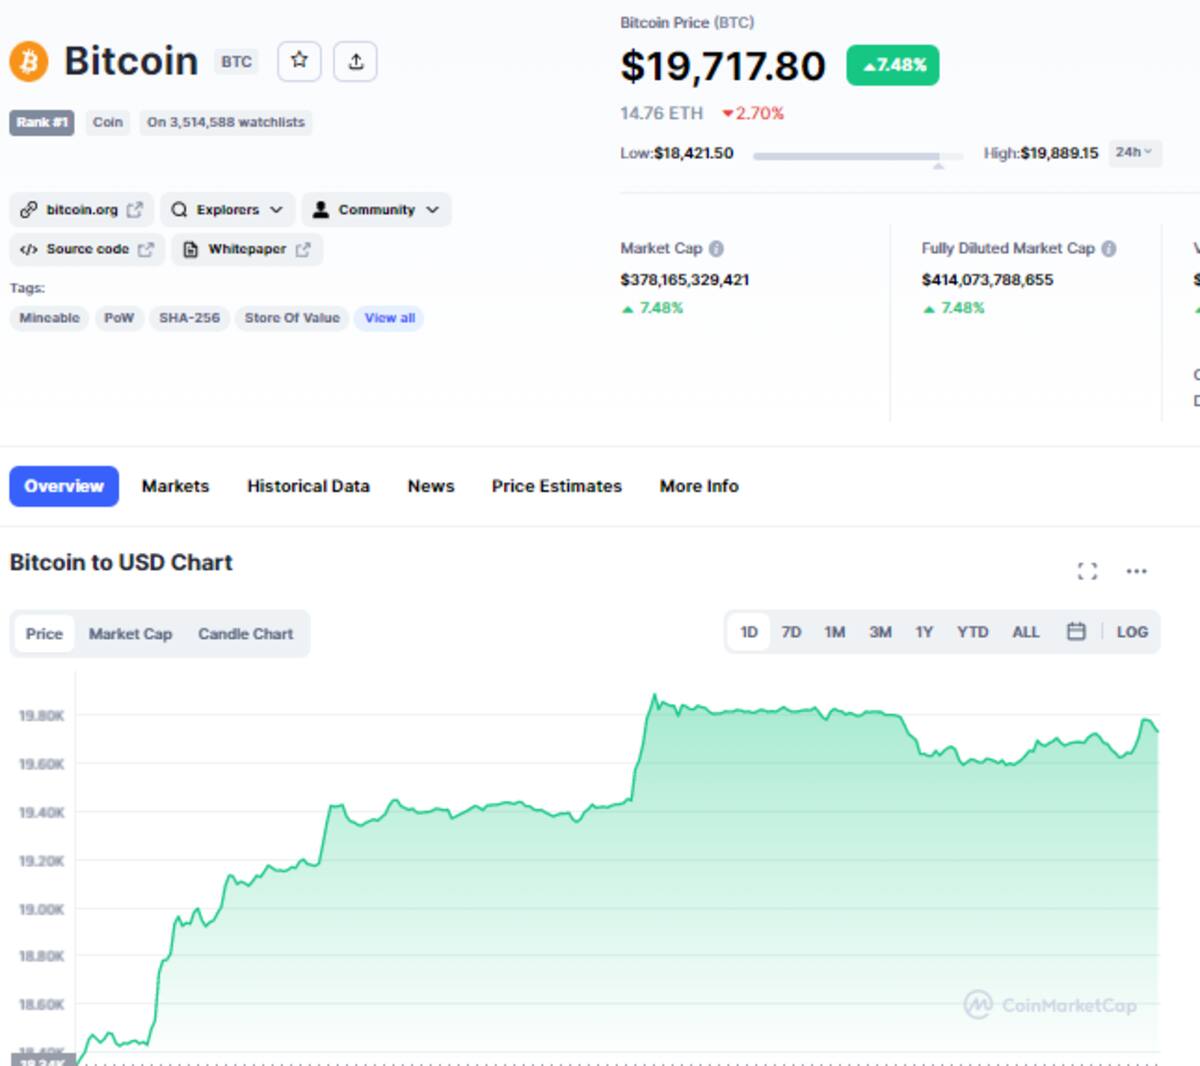
Task: Select 7D chart range
Action: (x=791, y=632)
